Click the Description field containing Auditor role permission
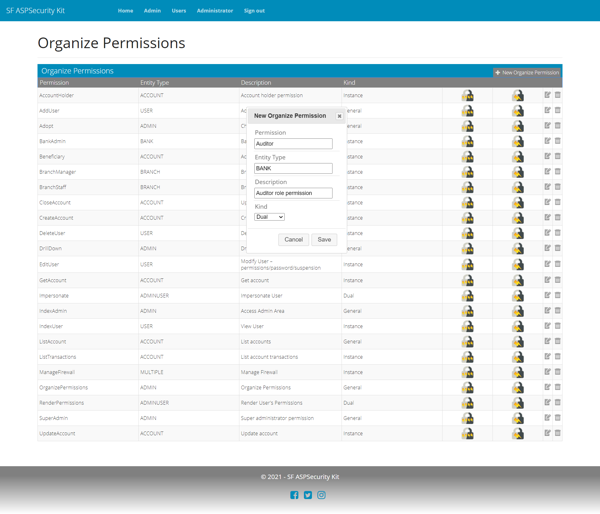Screen dimensions: 600x514 tap(293, 193)
